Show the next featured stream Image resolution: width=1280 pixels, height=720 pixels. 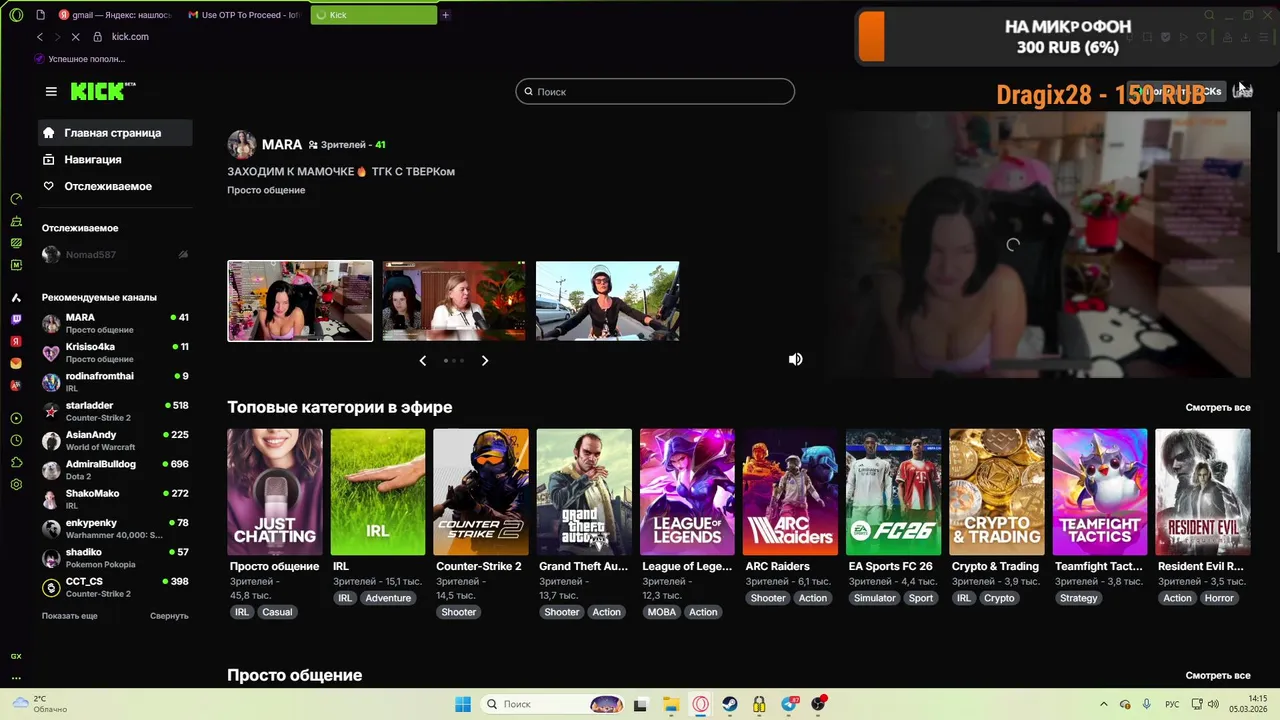coord(485,360)
